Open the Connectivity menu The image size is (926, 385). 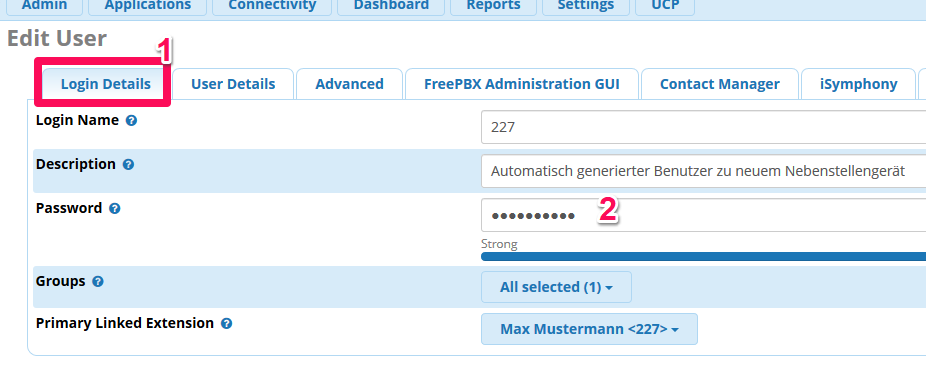[272, 6]
